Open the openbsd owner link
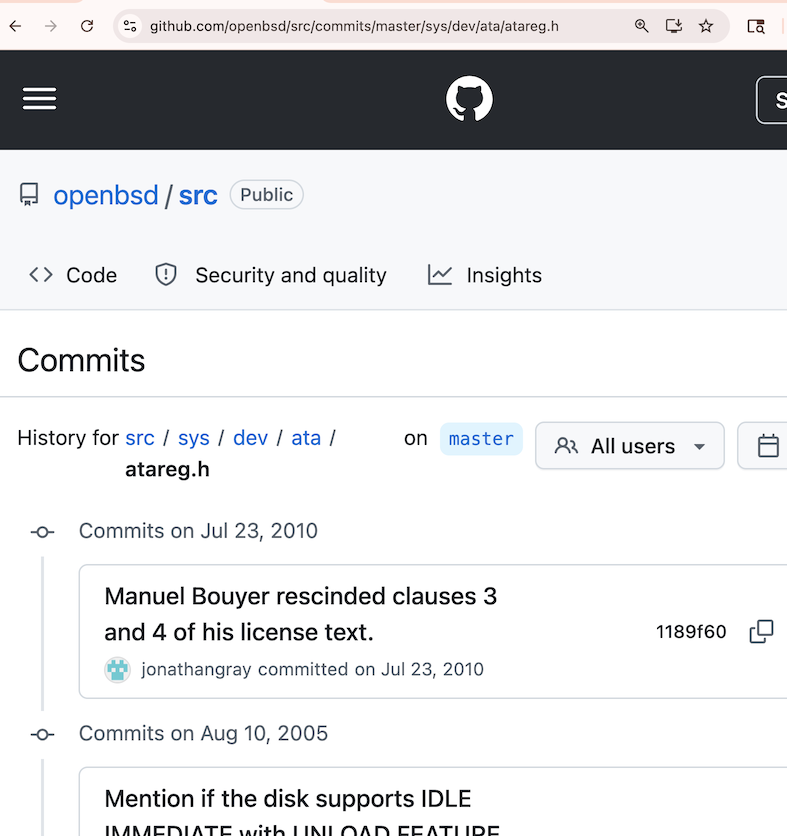 [106, 195]
